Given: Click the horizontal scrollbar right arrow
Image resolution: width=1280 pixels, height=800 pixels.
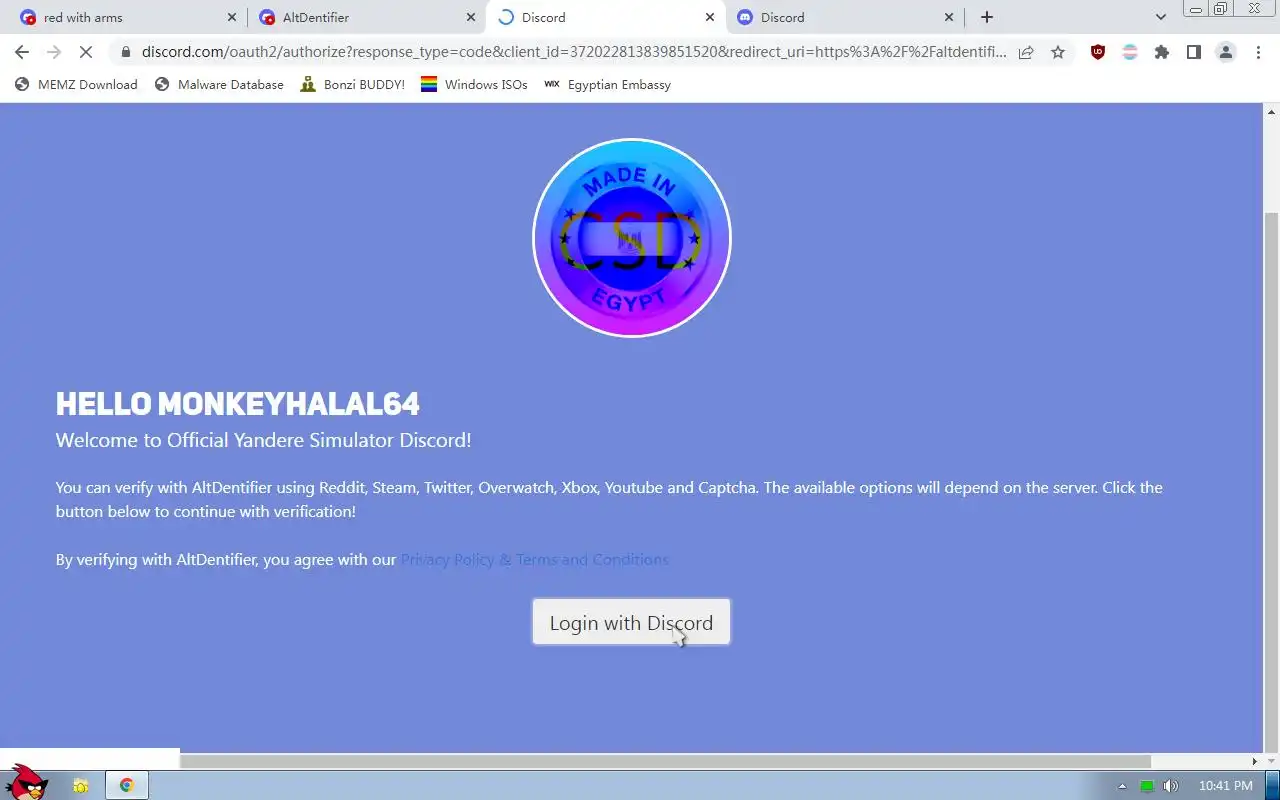Looking at the screenshot, I should (x=1255, y=761).
